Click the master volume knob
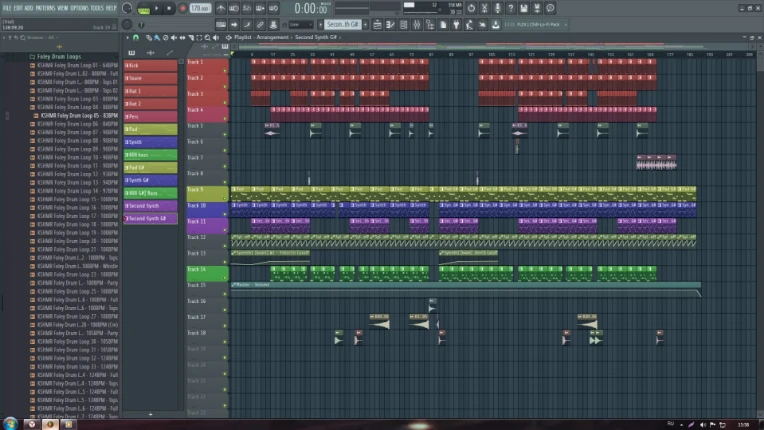The width and height of the screenshot is (764, 430). [127, 8]
